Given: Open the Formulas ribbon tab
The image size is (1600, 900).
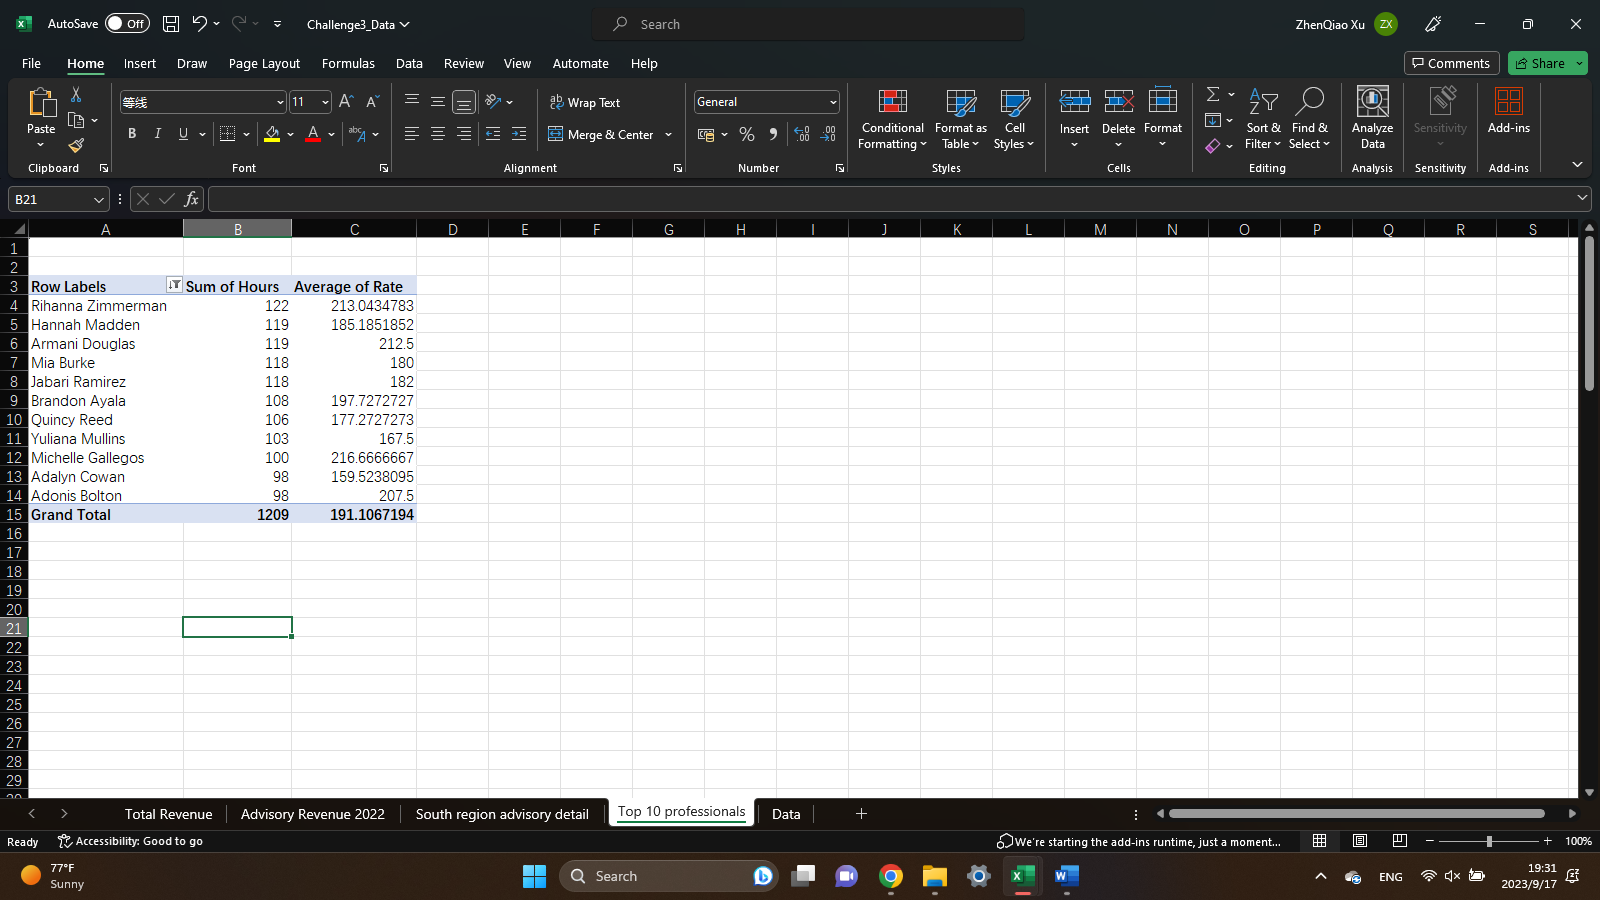Looking at the screenshot, I should tap(348, 63).
